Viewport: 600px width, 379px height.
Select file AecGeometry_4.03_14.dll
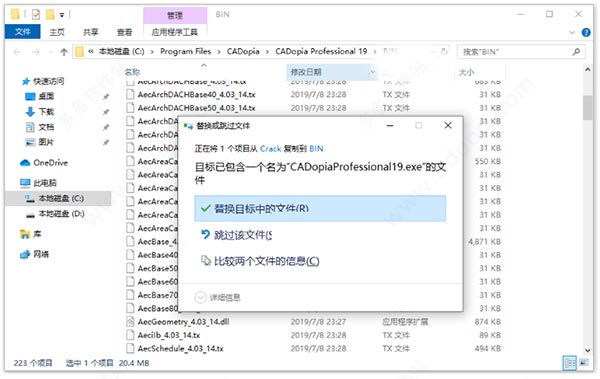point(183,322)
